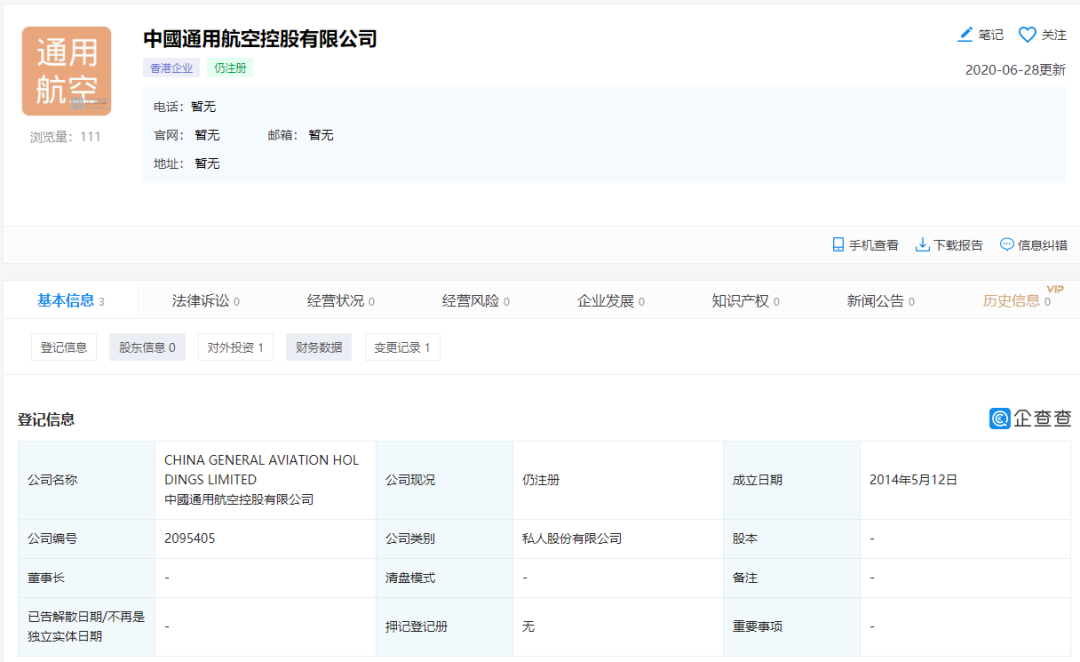Click the 通用航空 company logo thumbnail
1080x662 pixels.
click(x=67, y=71)
